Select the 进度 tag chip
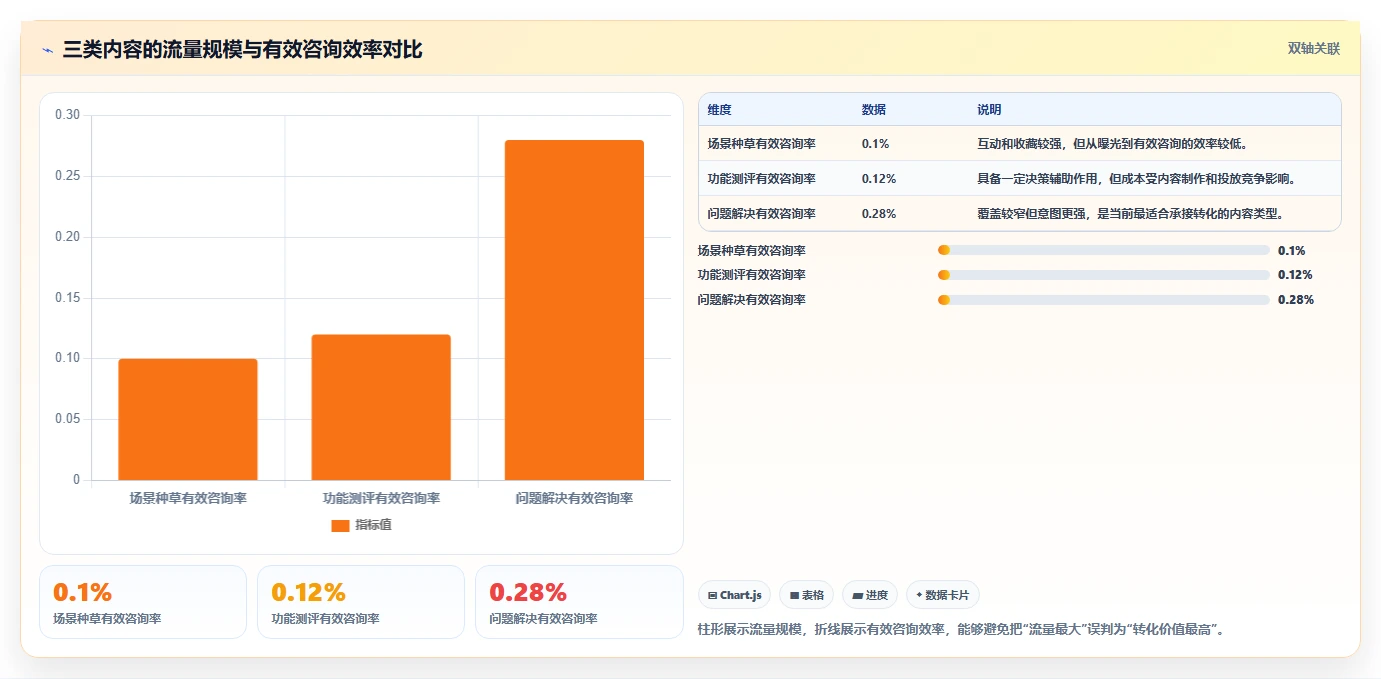The width and height of the screenshot is (1381, 679). [x=870, y=595]
